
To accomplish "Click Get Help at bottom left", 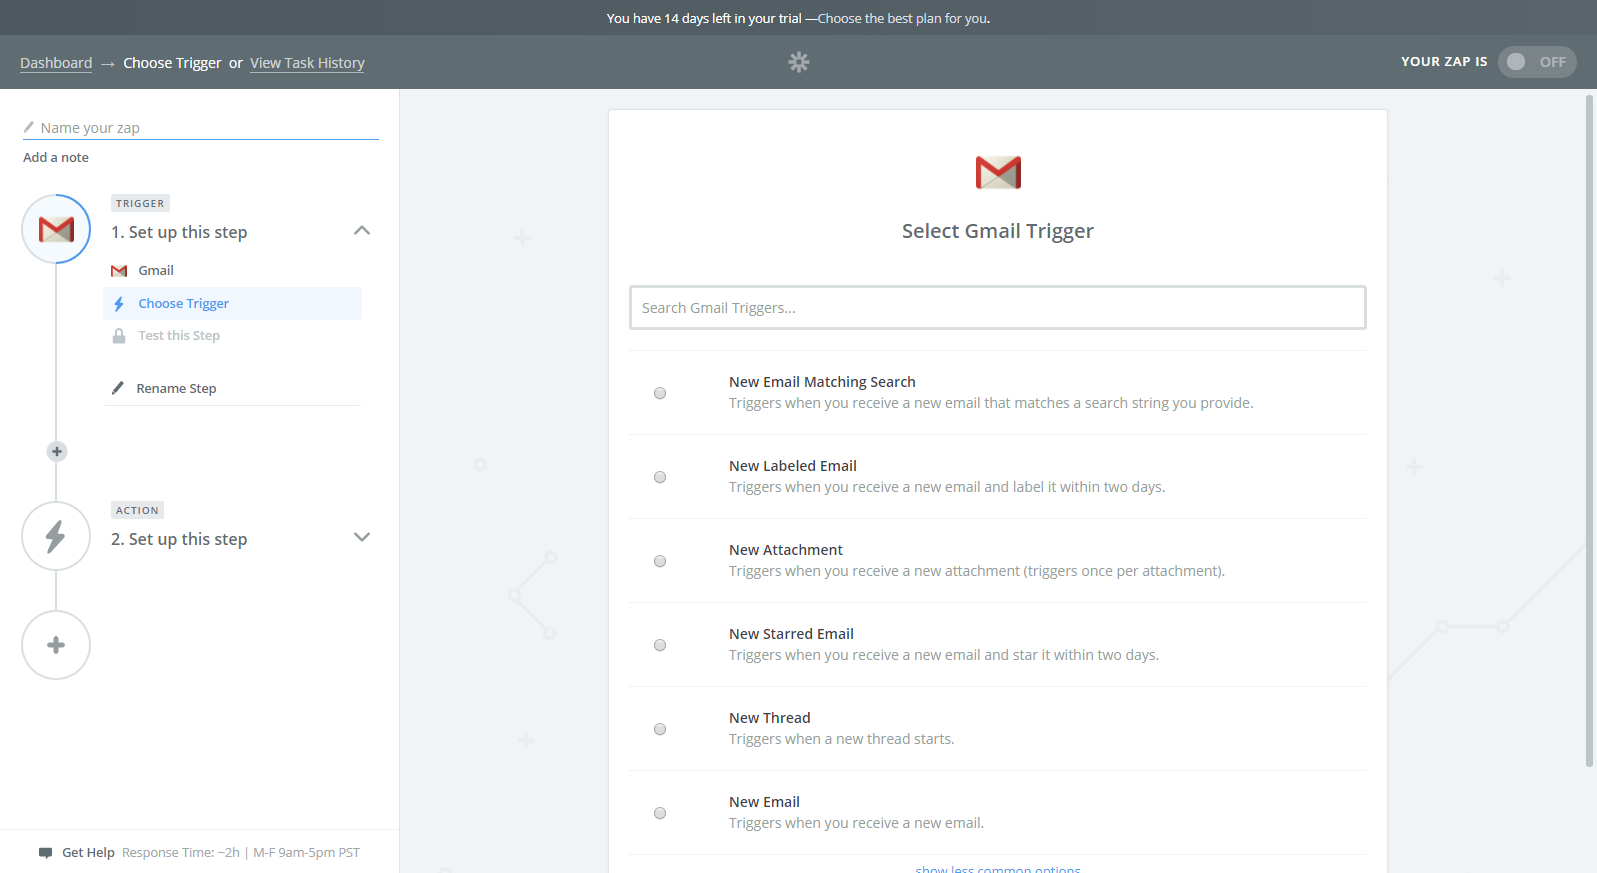I will click(88, 853).
